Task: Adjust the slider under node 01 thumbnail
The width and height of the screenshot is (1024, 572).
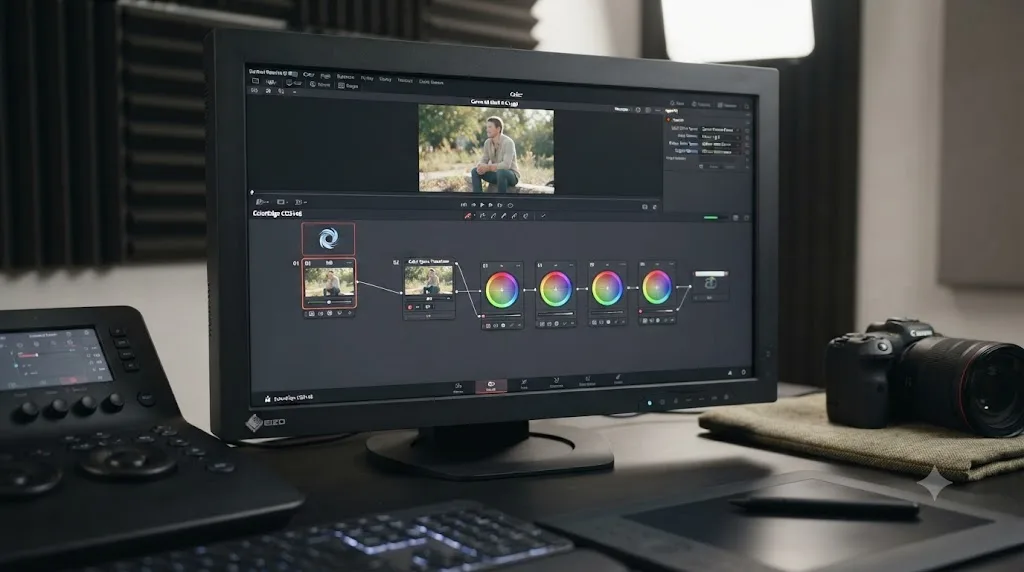Action: click(x=330, y=302)
